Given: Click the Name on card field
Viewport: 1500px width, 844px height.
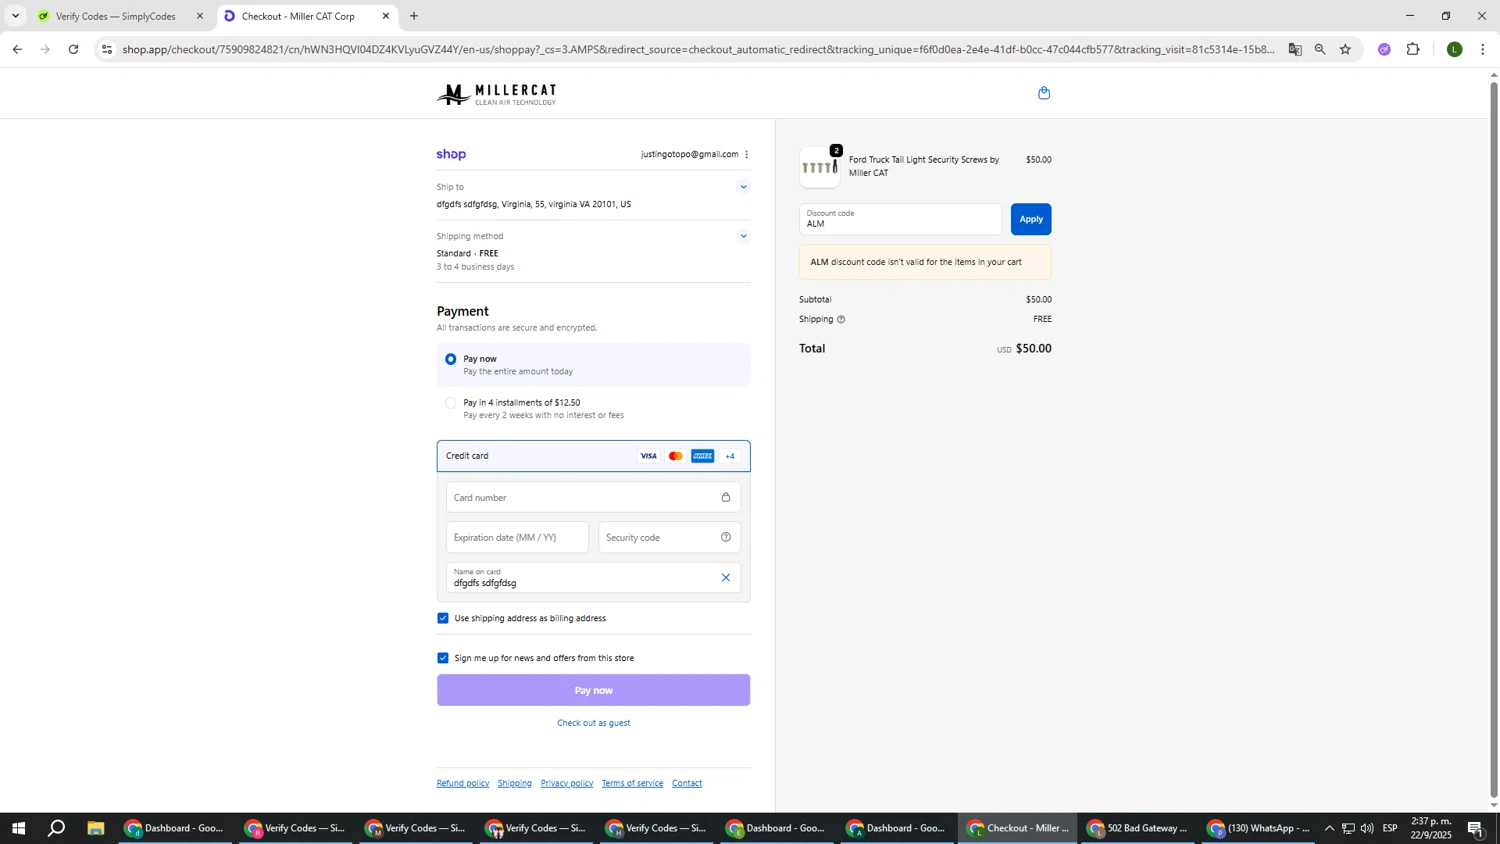Looking at the screenshot, I should pyautogui.click(x=594, y=577).
